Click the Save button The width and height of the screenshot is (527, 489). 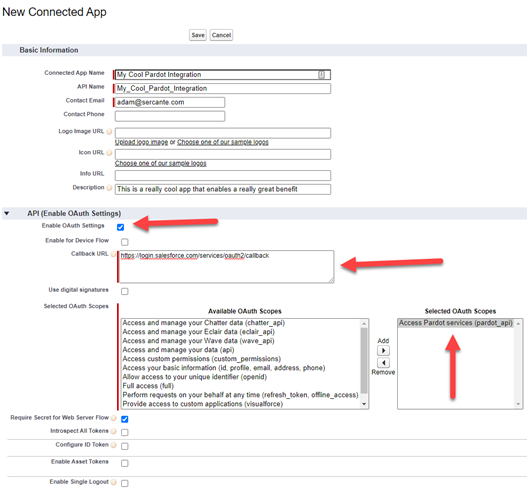coord(198,35)
